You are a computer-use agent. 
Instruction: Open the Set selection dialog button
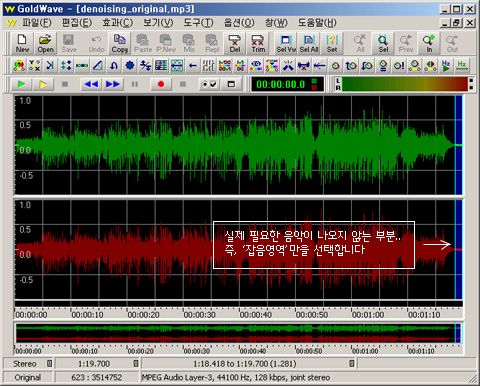(x=332, y=43)
